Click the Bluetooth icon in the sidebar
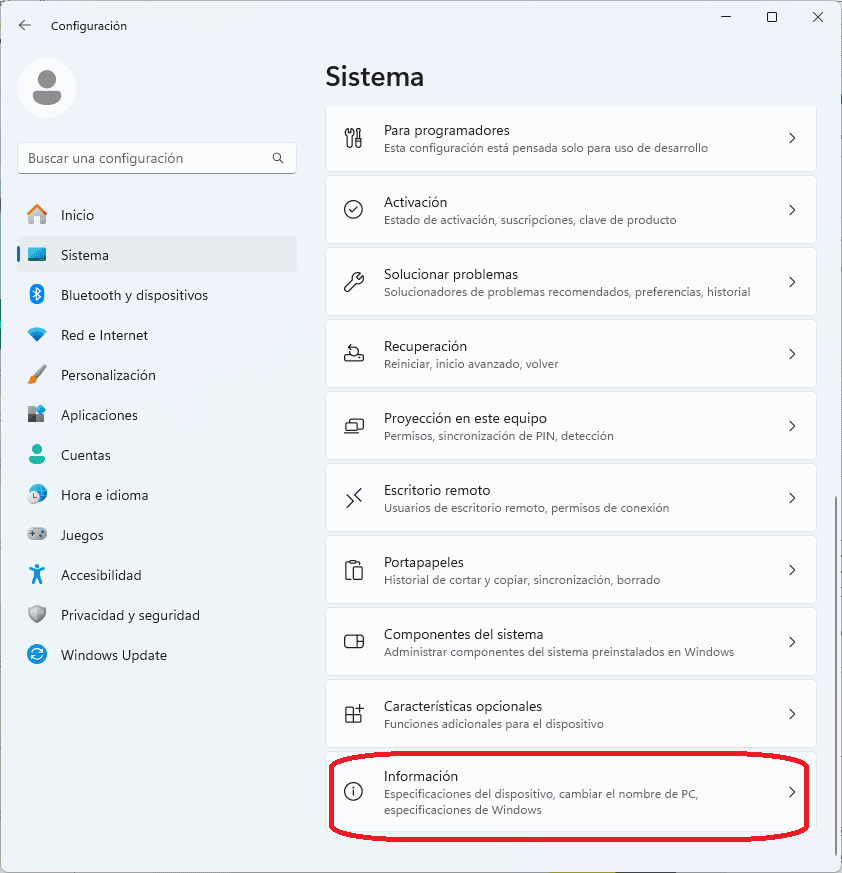The width and height of the screenshot is (842, 873). (37, 294)
